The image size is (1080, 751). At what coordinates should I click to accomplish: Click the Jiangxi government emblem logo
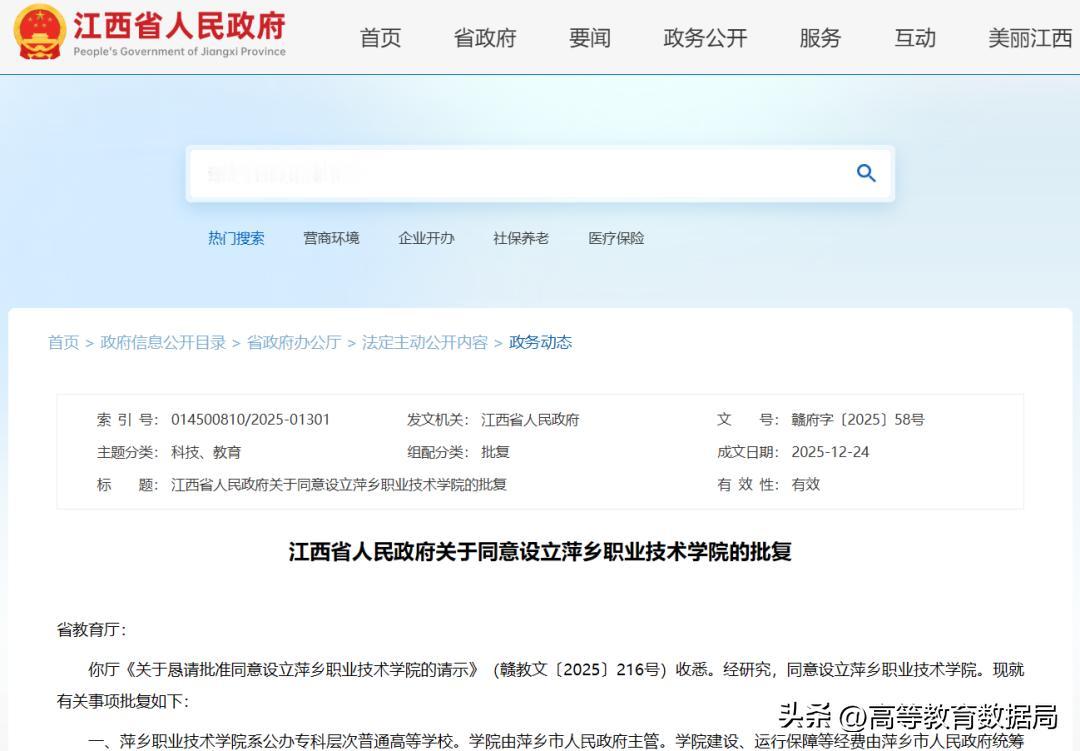coord(40,35)
